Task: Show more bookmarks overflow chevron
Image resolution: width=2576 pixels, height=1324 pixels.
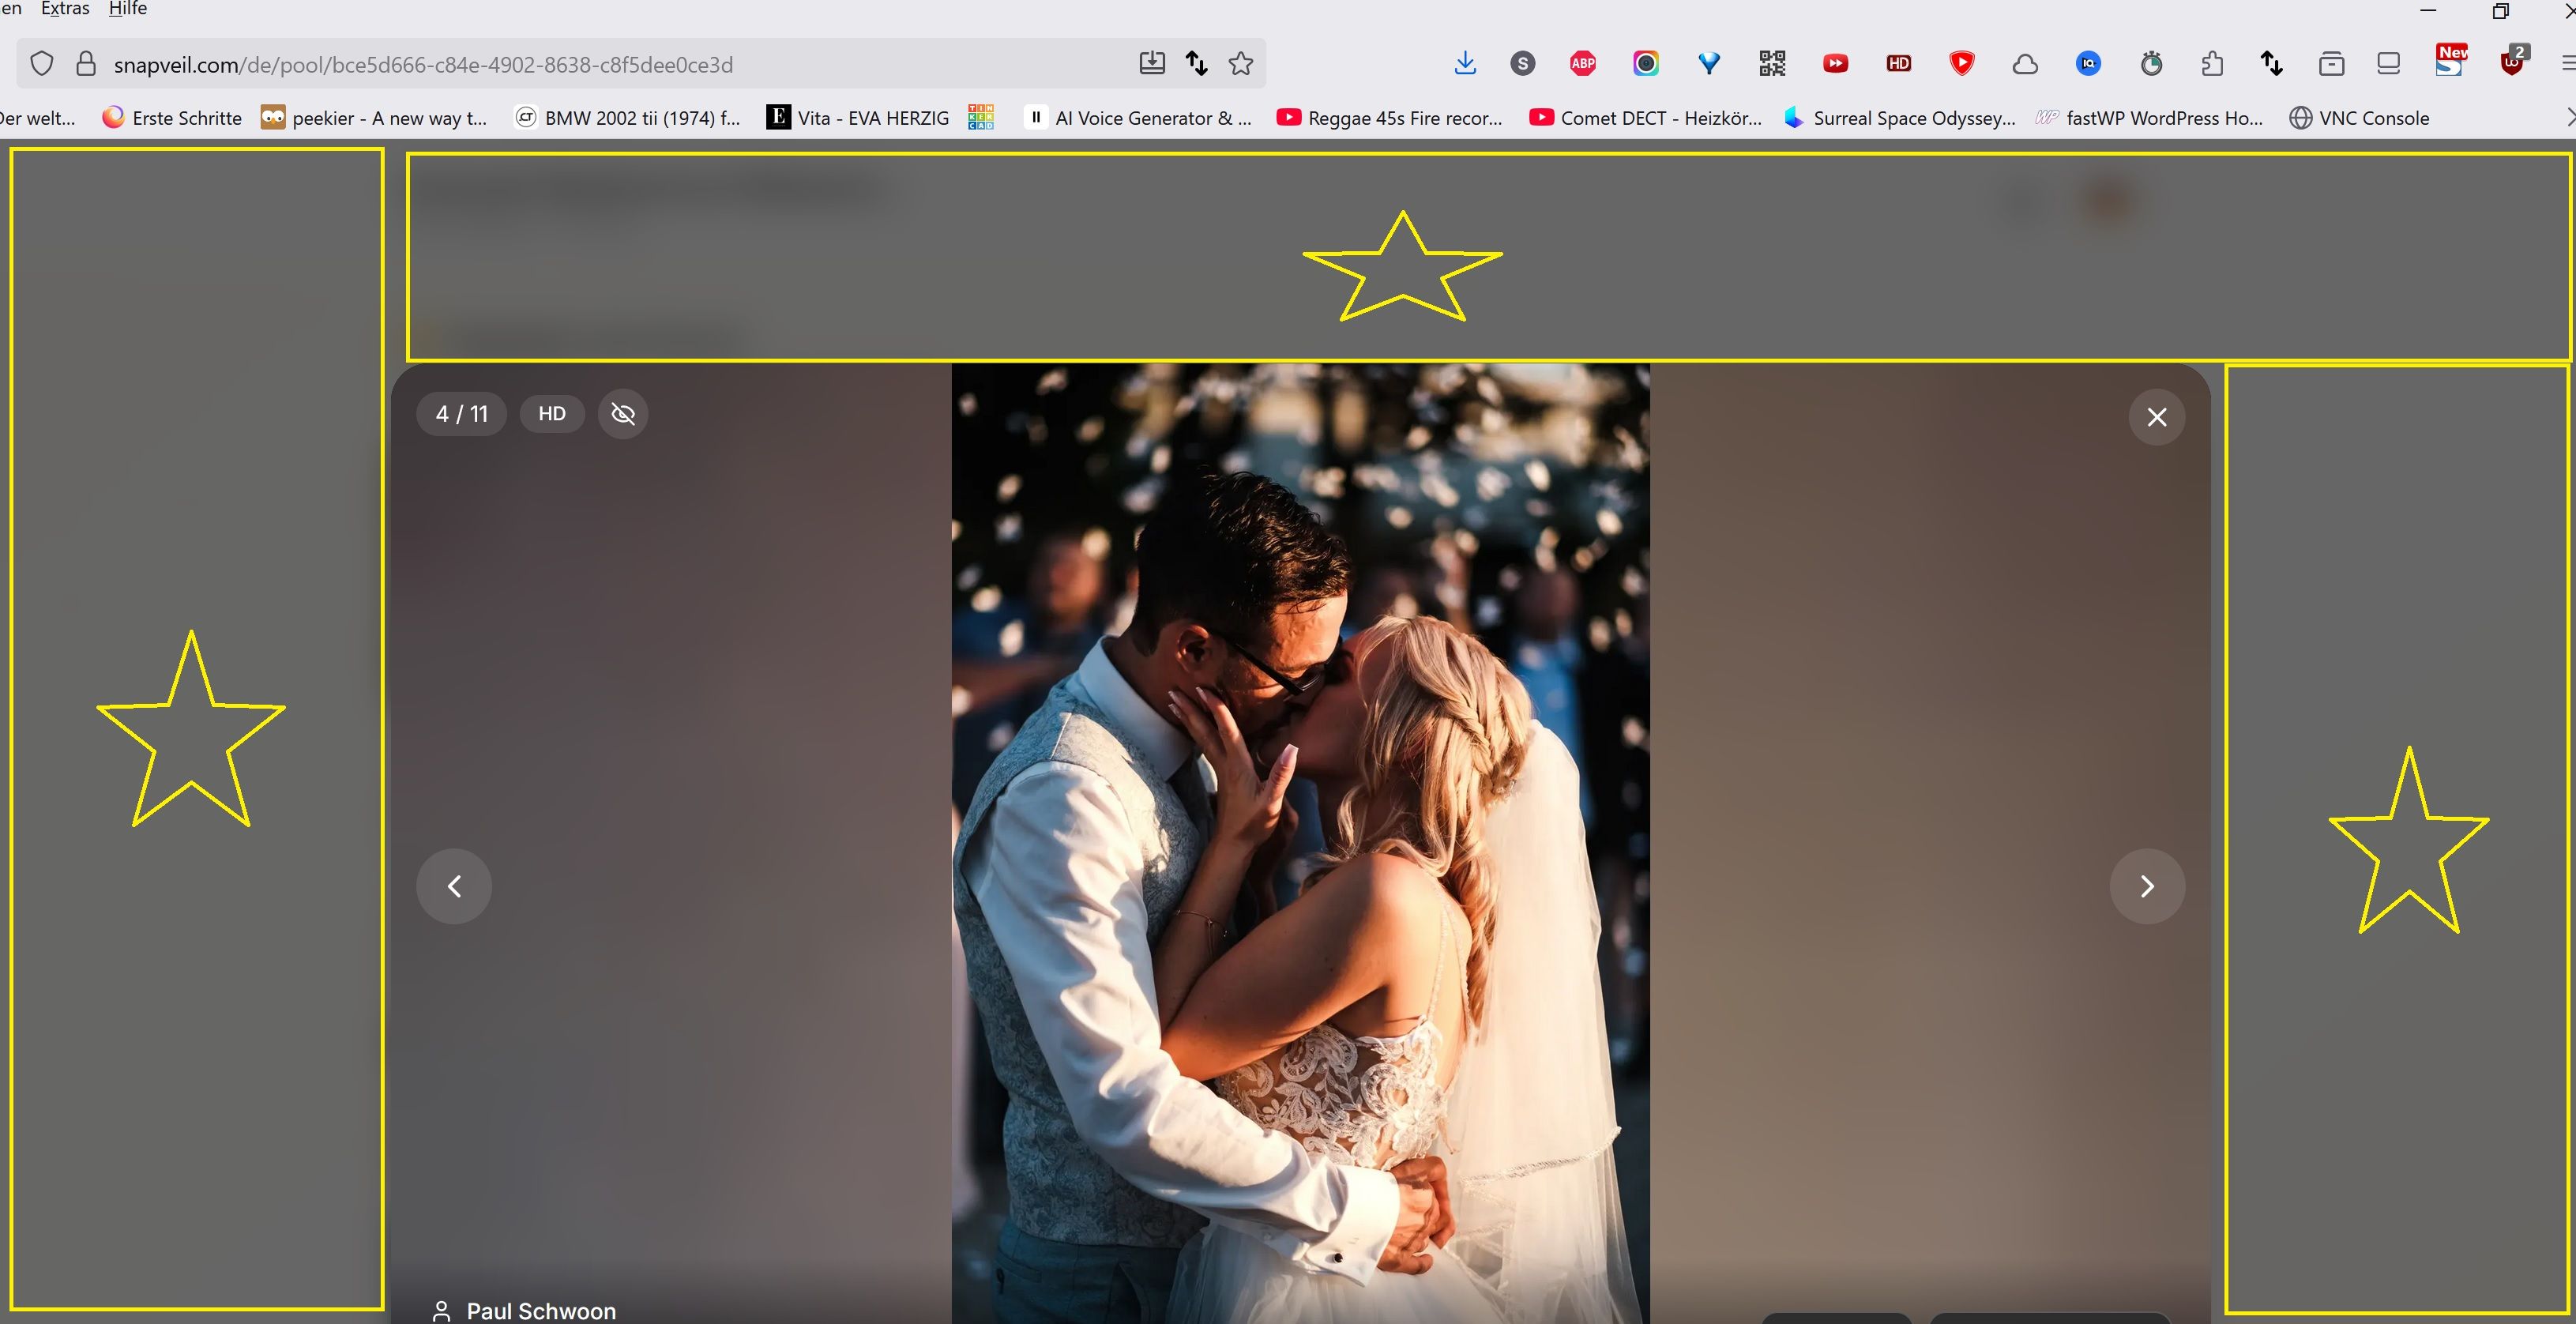Action: (2568, 118)
